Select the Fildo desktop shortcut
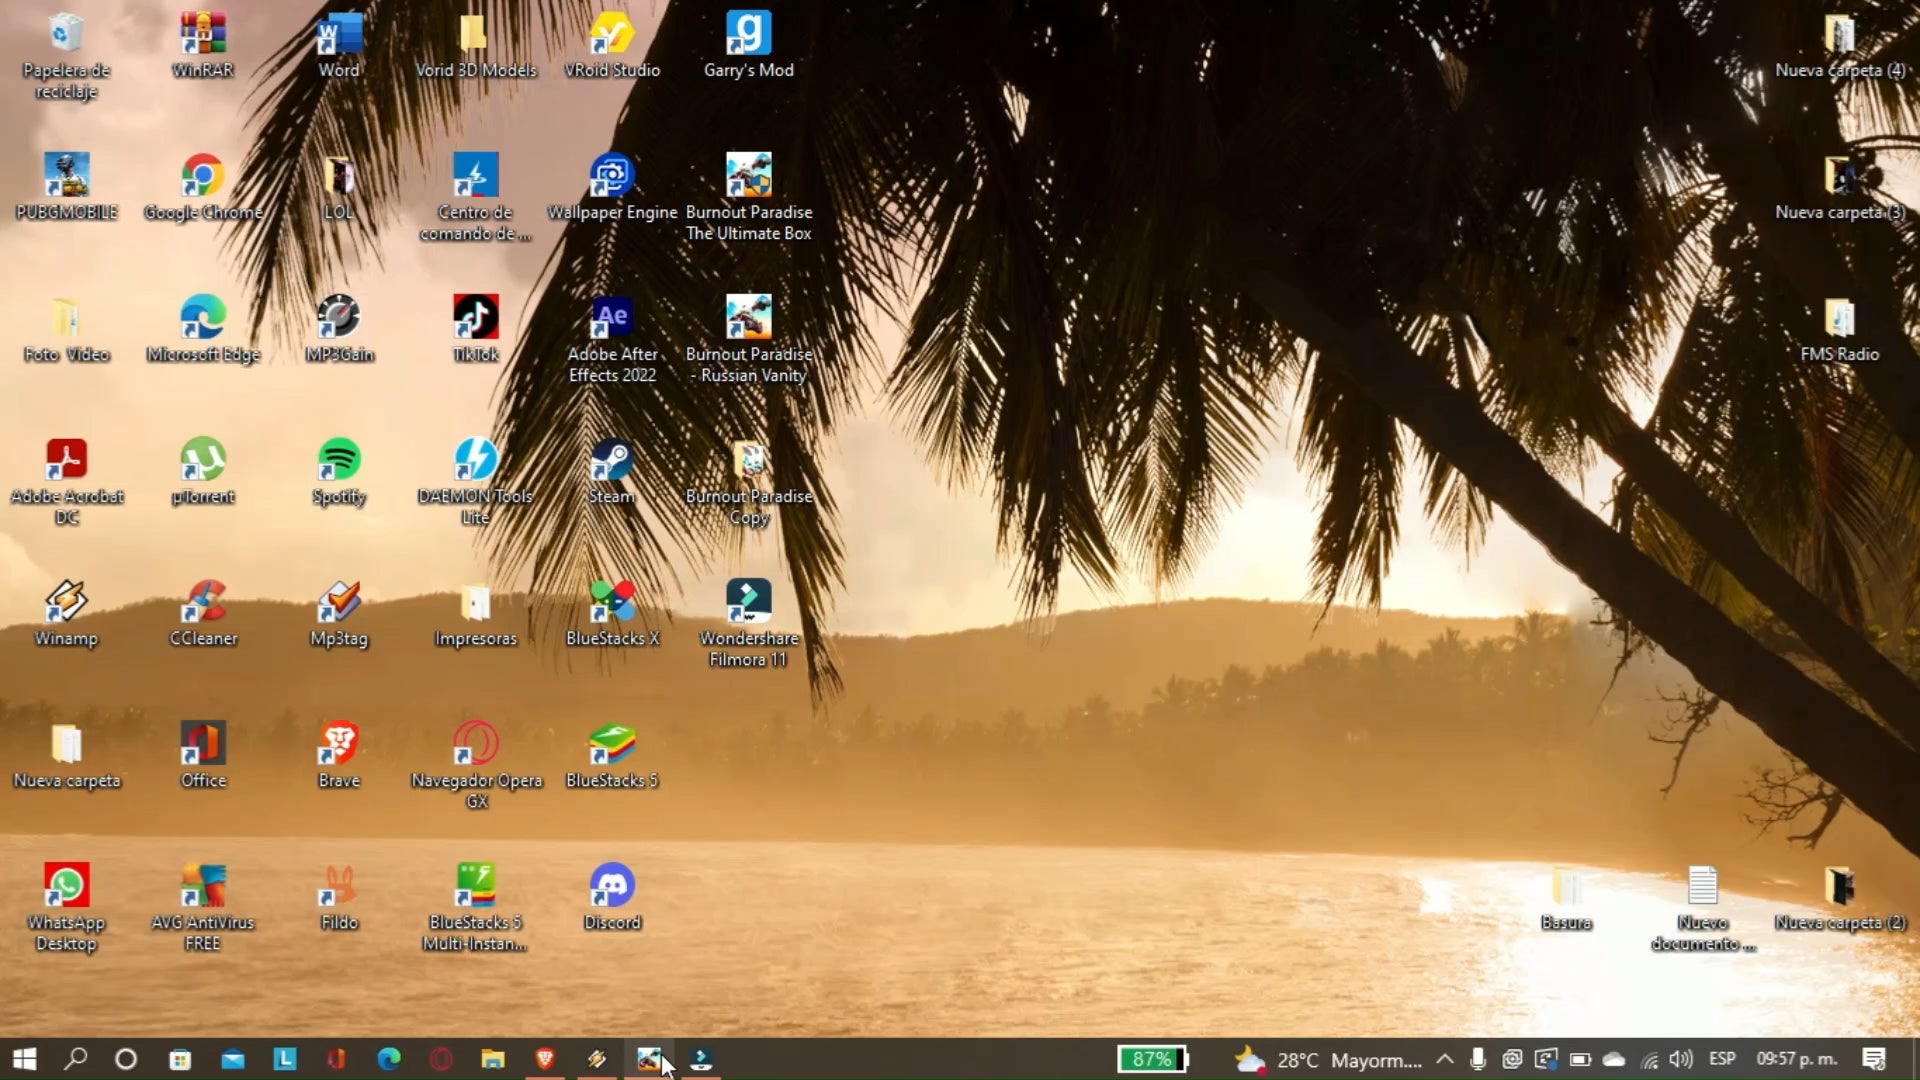Viewport: 1920px width, 1080px height. pos(339,898)
